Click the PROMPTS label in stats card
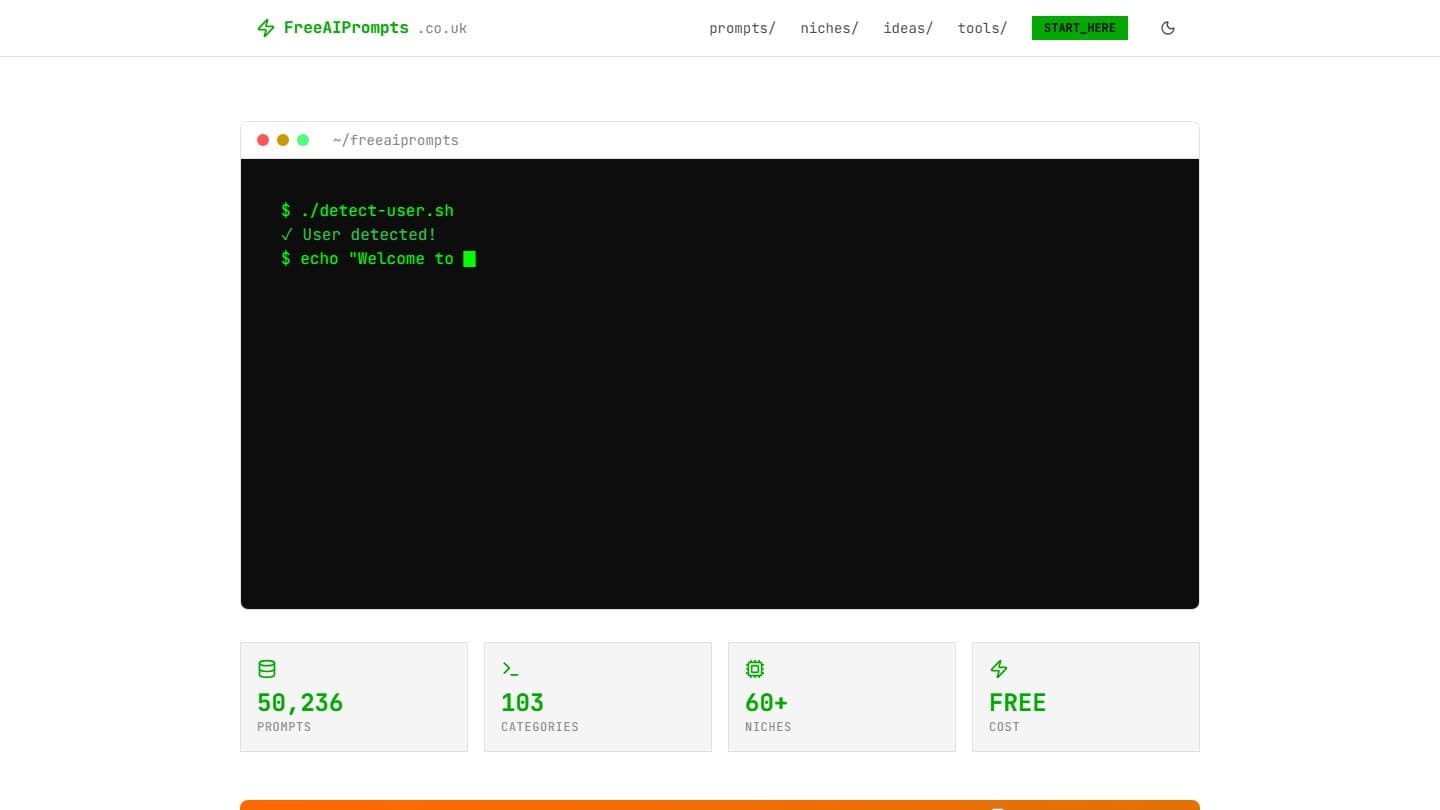The image size is (1440, 810). tap(284, 727)
